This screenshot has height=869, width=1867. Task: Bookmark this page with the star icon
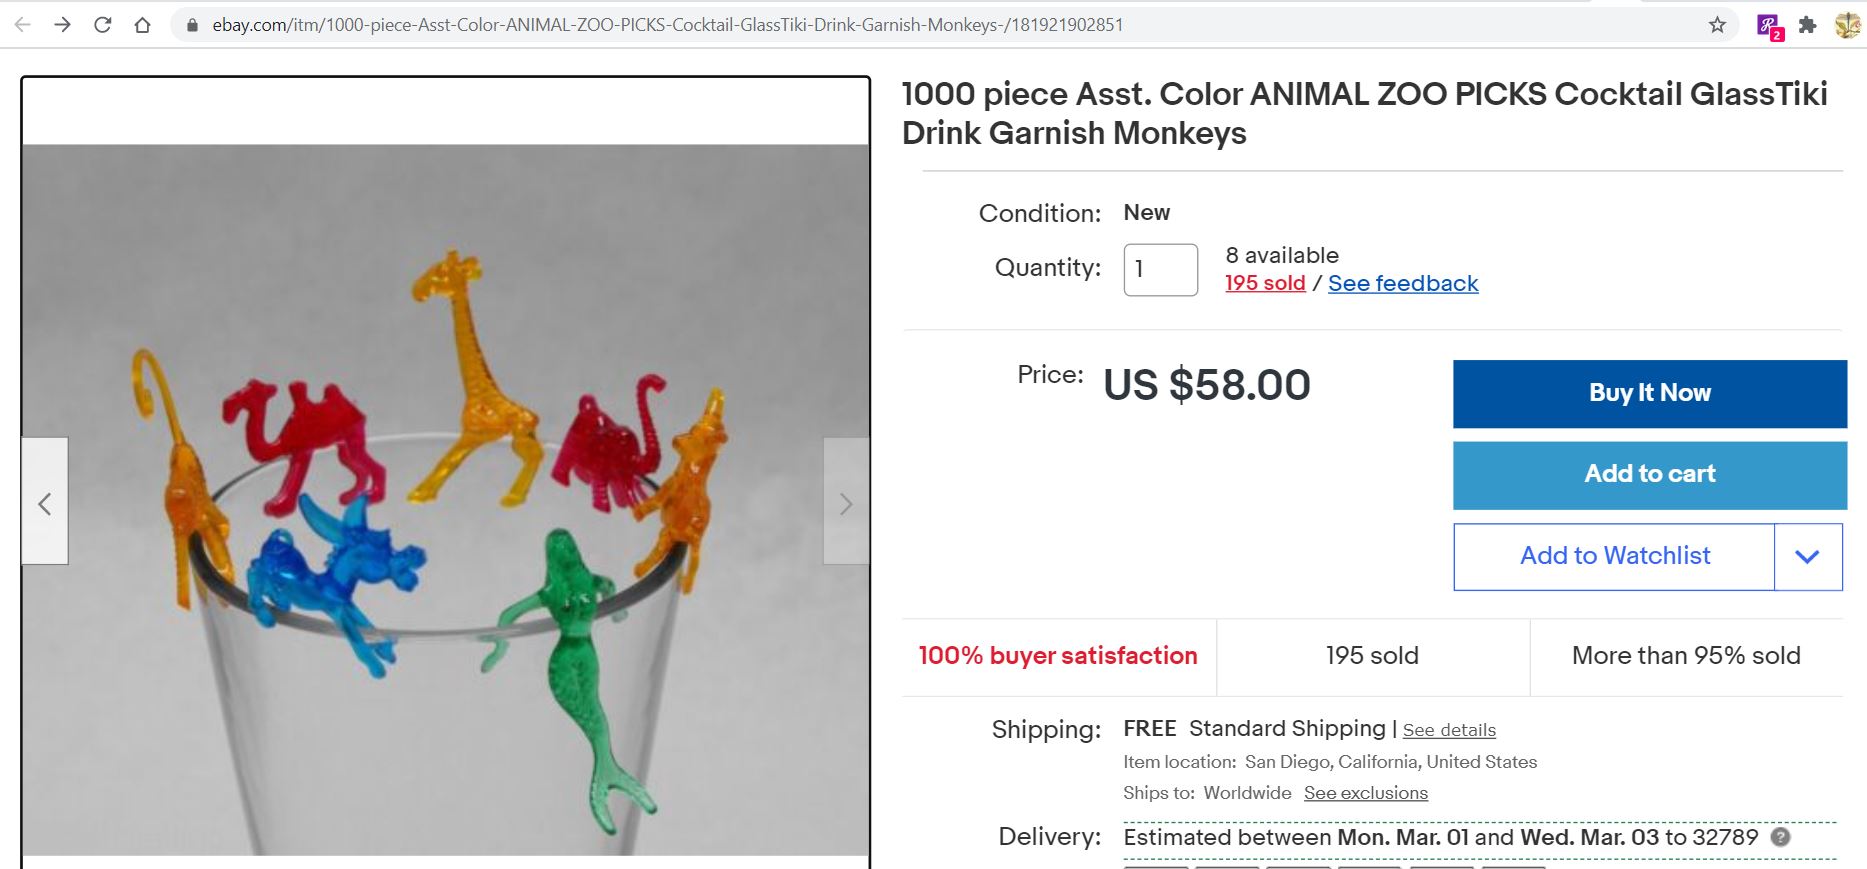1717,25
